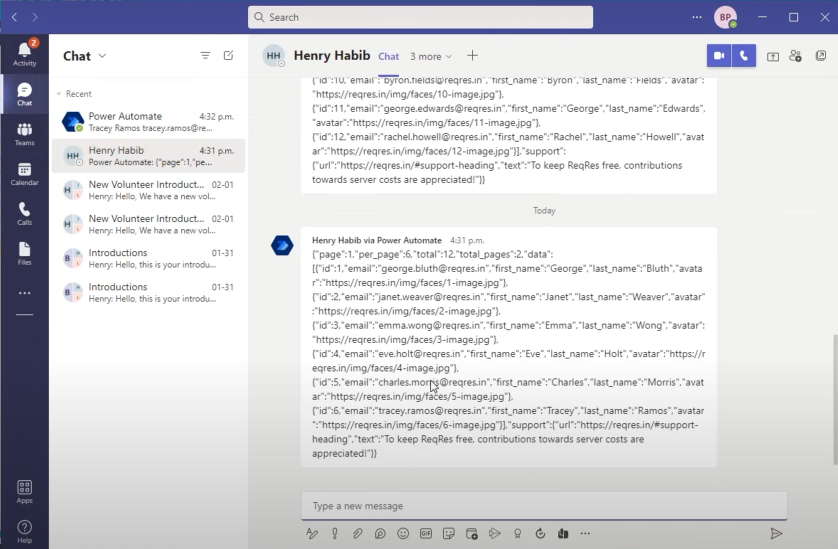Click the Updates circular arrow icon
Image resolution: width=838 pixels, height=549 pixels.
[540, 533]
